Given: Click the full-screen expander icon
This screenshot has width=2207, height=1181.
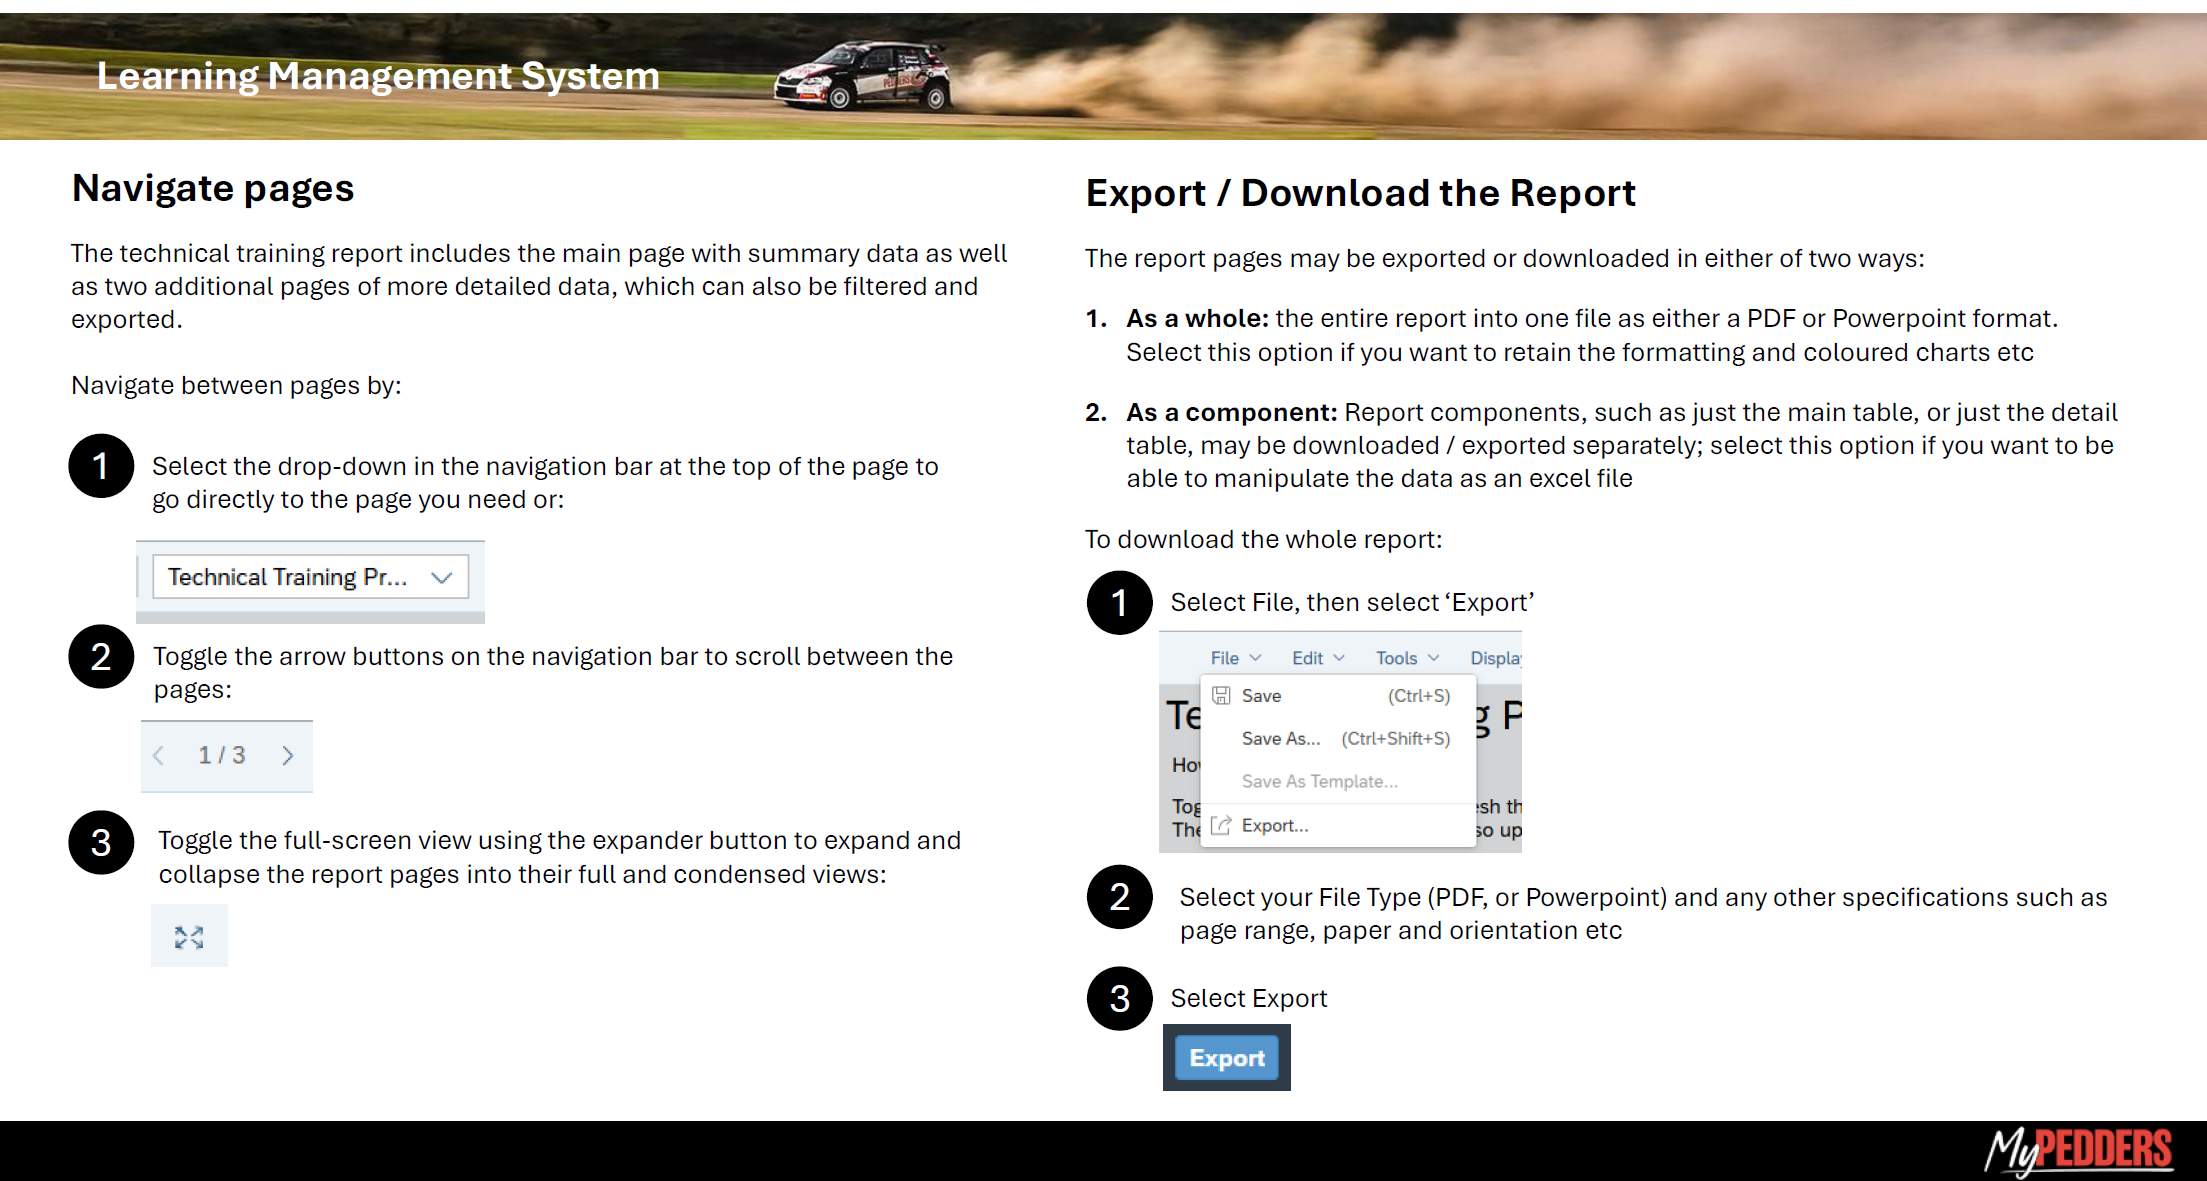Looking at the screenshot, I should coord(189,937).
